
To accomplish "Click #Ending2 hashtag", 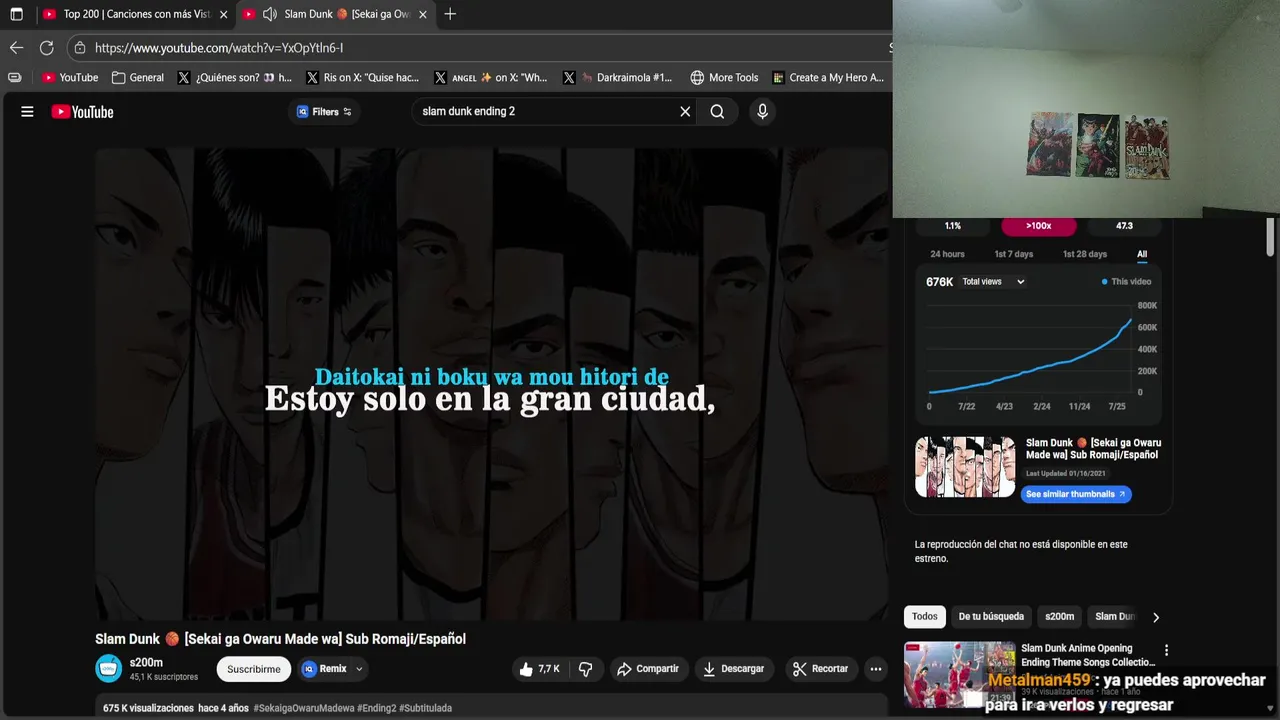I will click(x=377, y=708).
